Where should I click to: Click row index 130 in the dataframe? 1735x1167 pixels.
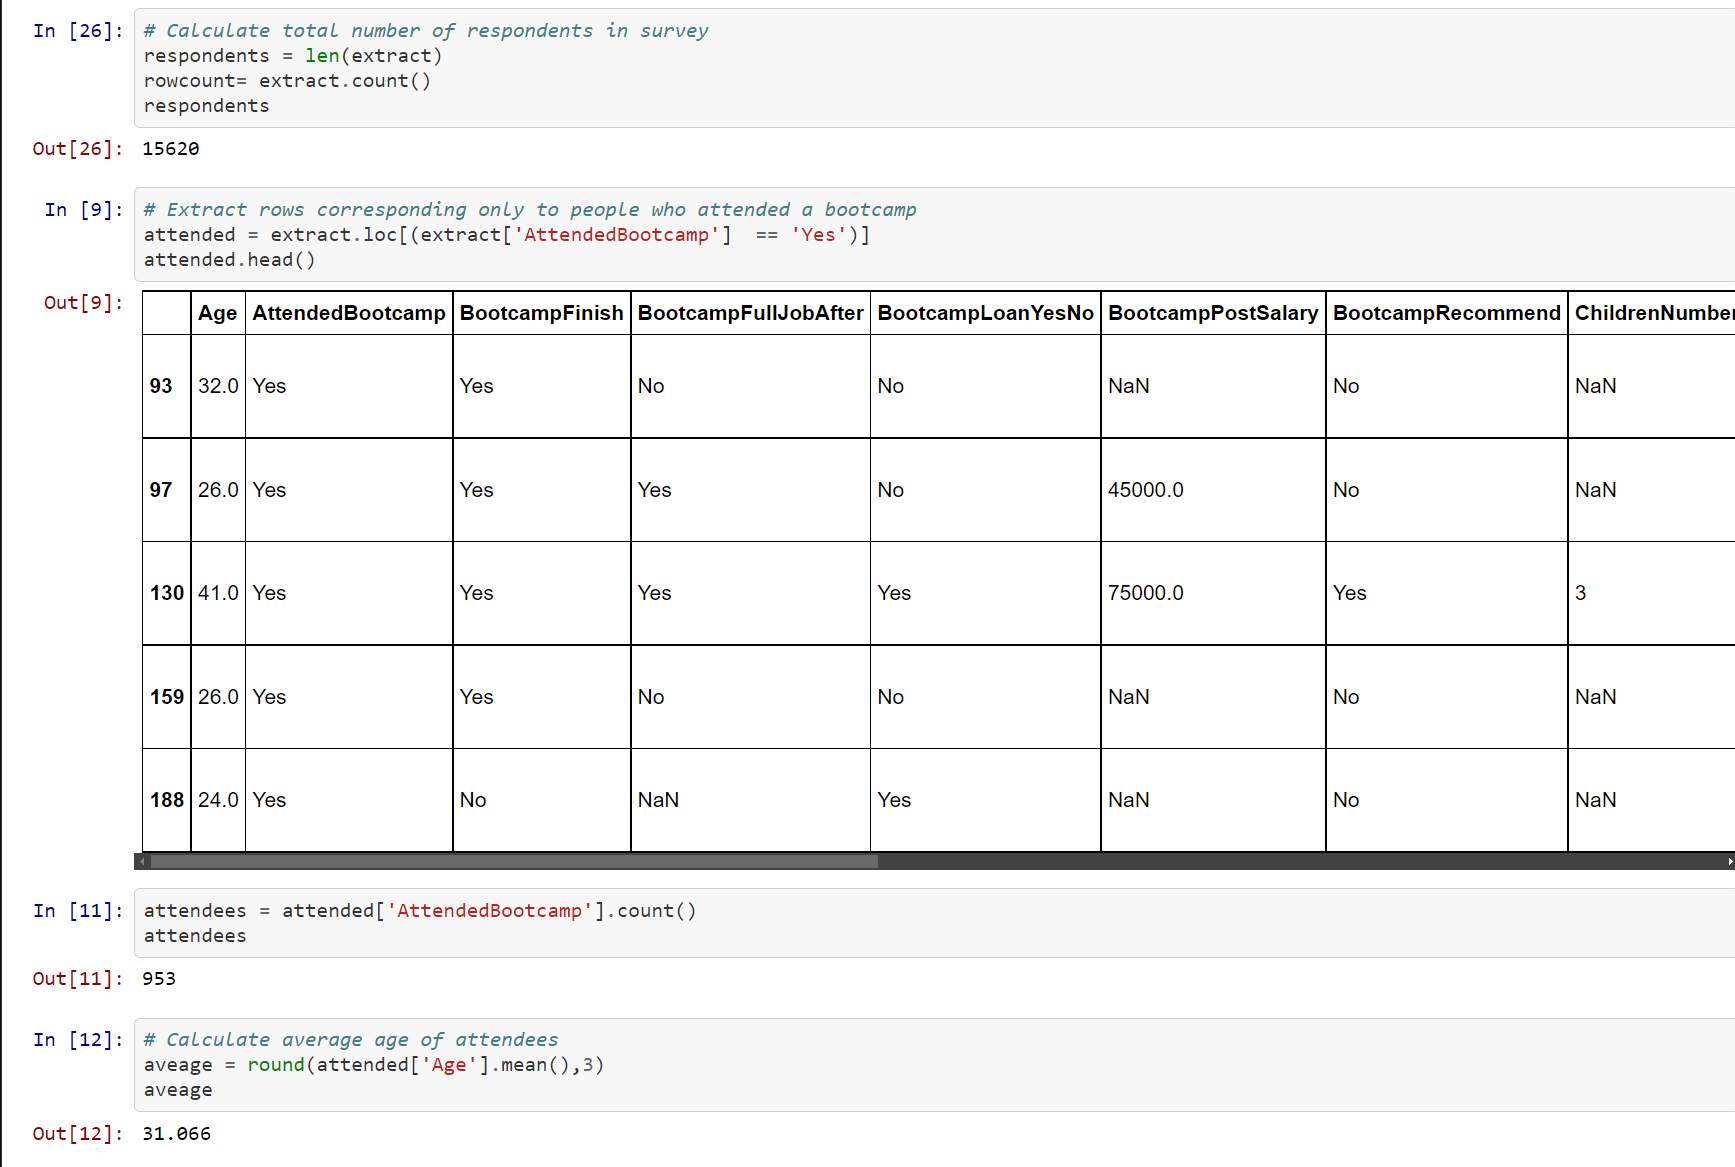tap(166, 592)
